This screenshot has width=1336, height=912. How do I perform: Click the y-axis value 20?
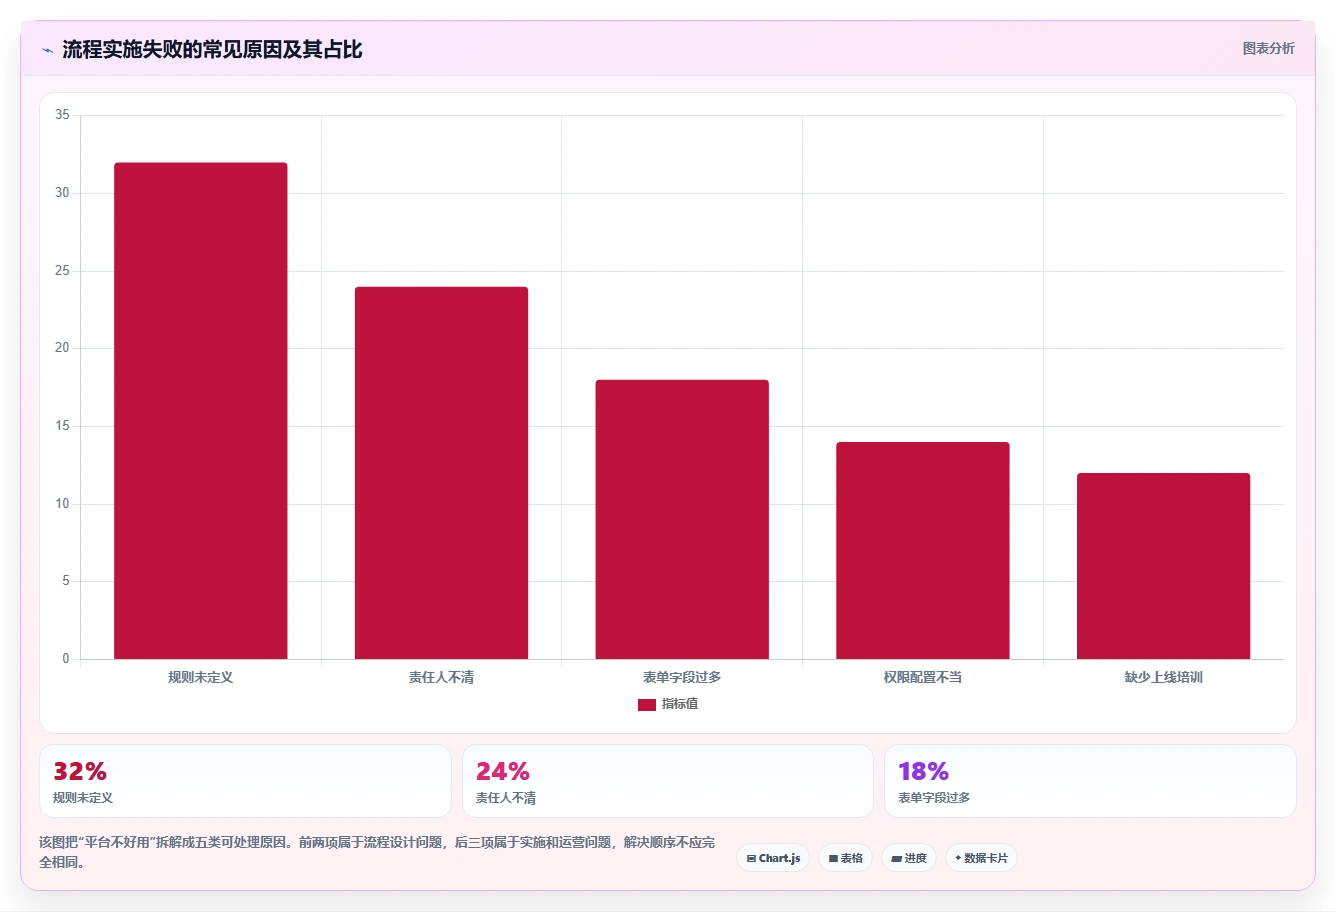(x=62, y=348)
